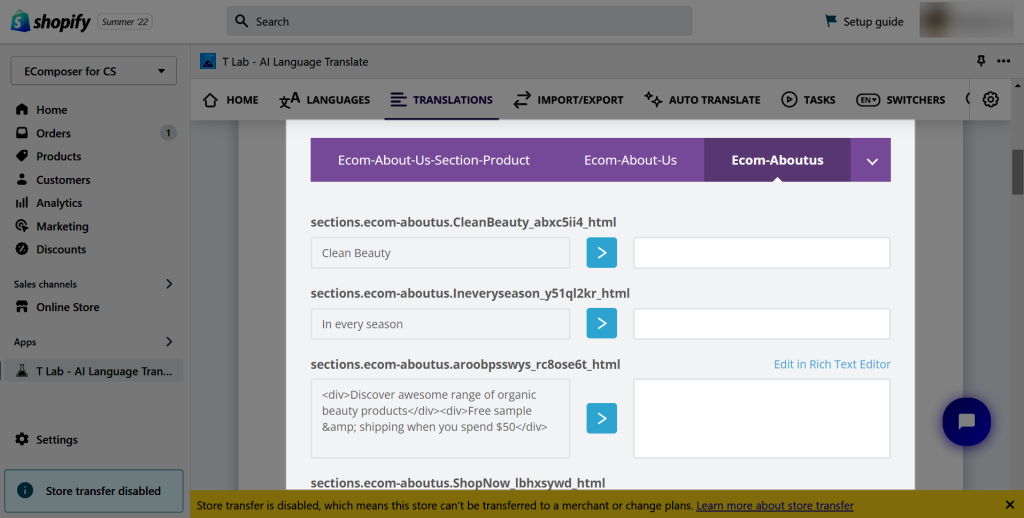Screen dimensions: 1024x518
Task: Click the T Lab flask icon in sidebar
Action: tap(22, 370)
